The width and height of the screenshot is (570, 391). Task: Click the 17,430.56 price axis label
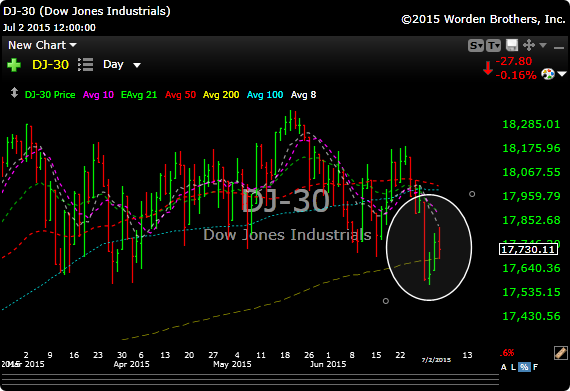[531, 316]
